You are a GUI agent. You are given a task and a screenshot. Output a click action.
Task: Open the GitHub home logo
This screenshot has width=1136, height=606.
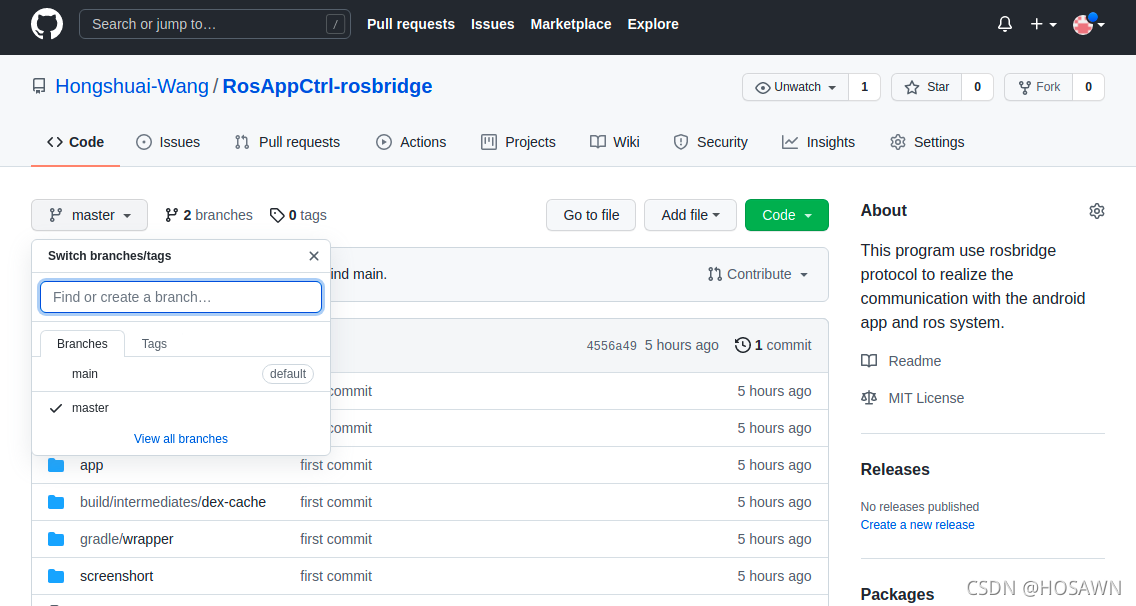click(x=47, y=24)
